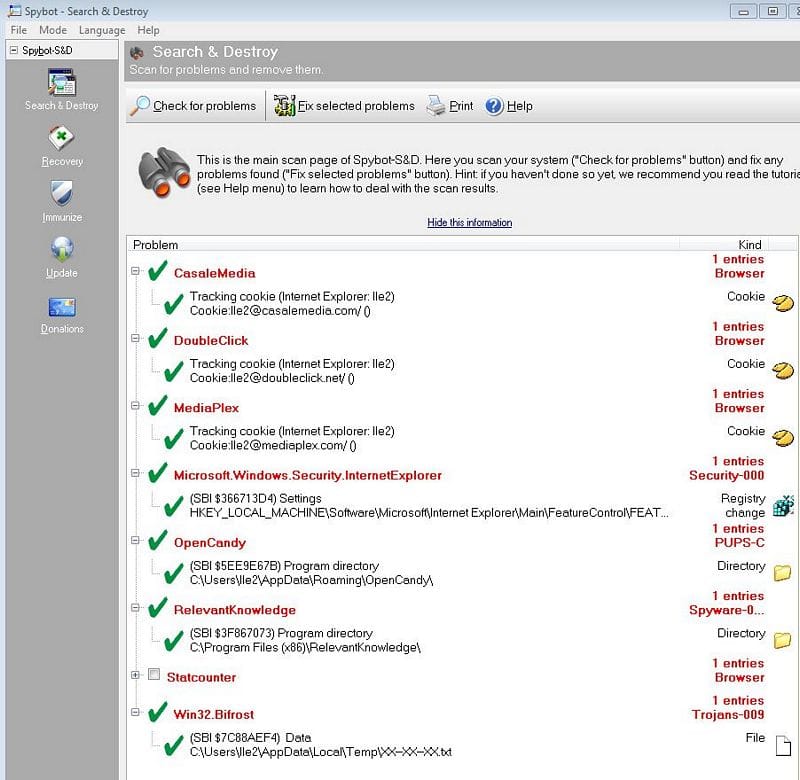Expand the Statcounter tree entry

(135, 676)
